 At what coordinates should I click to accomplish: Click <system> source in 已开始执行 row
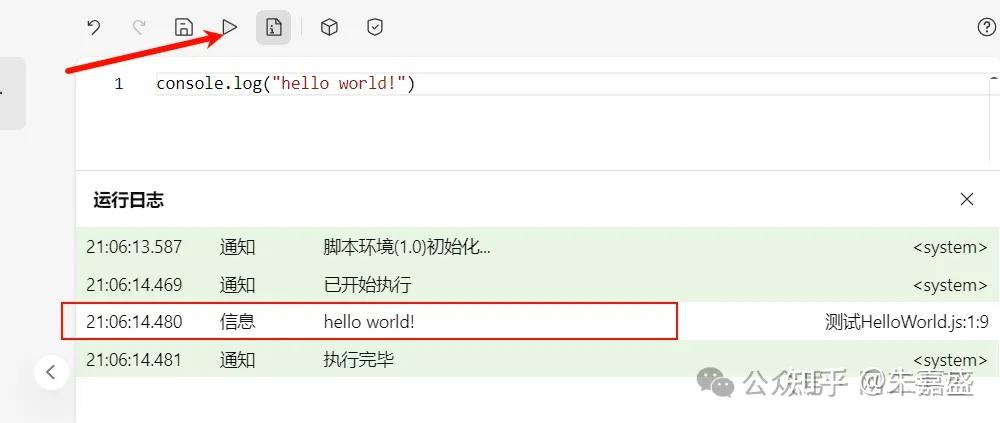pyautogui.click(x=950, y=285)
